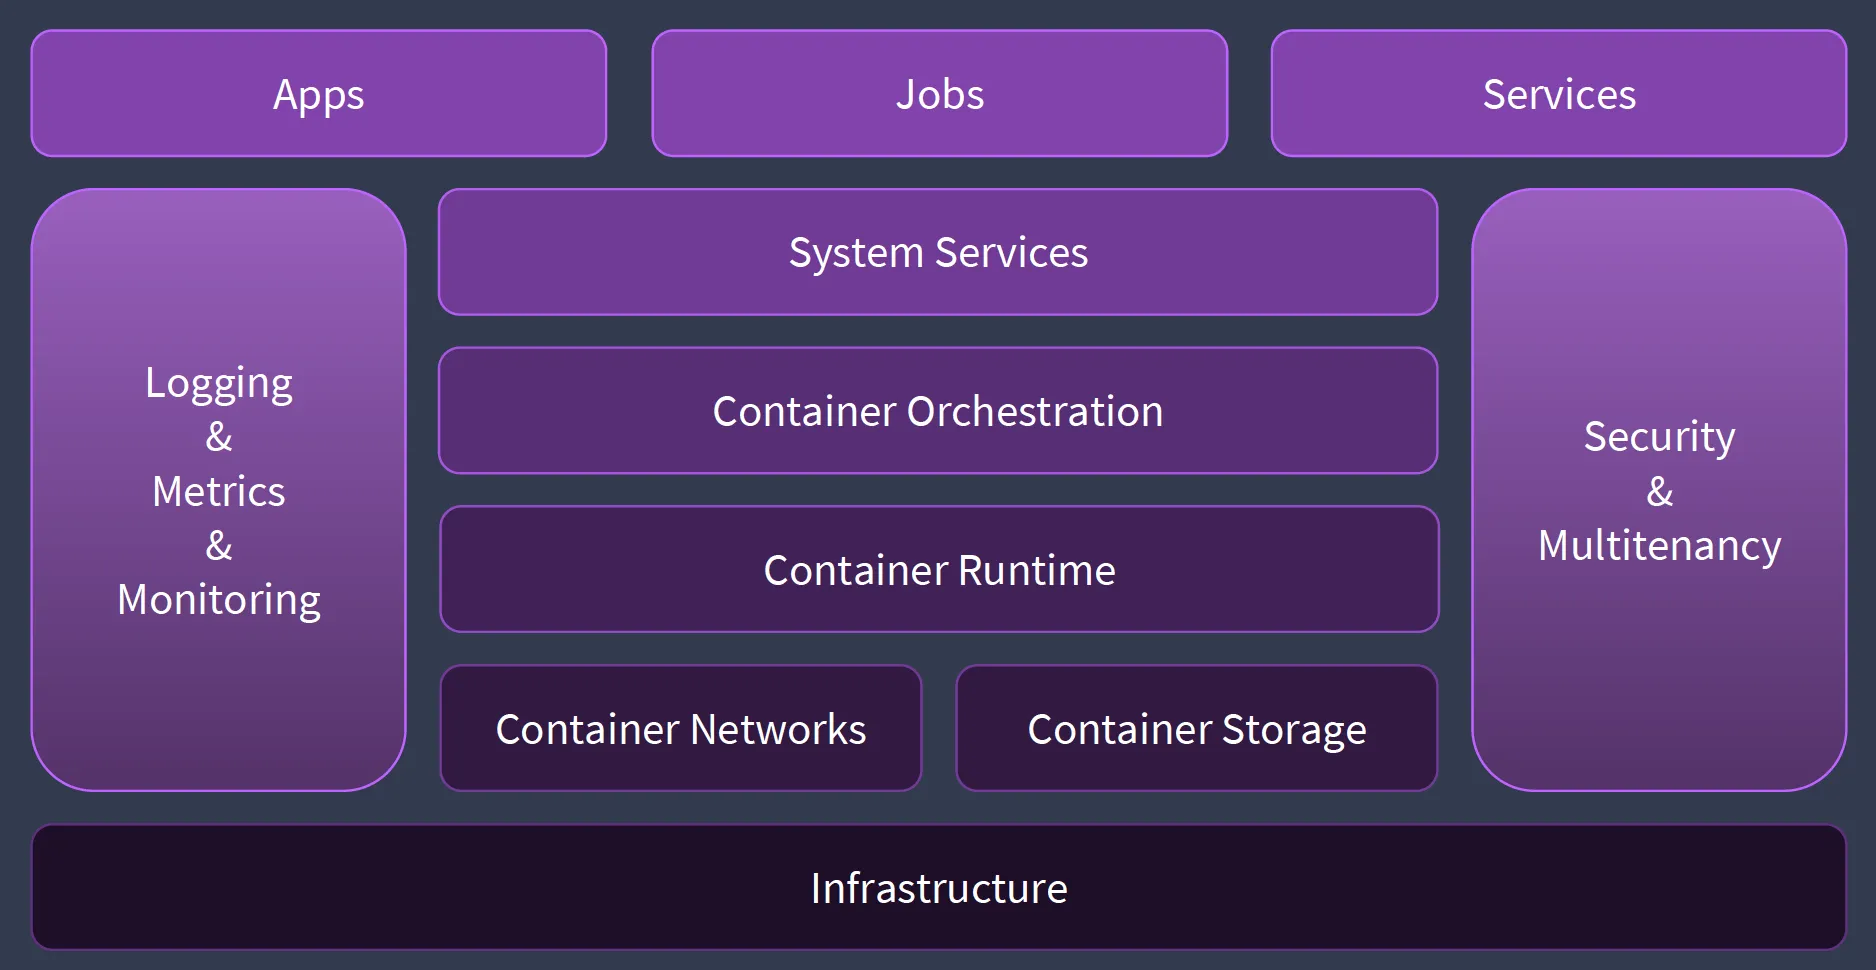1876x970 pixels.
Task: Click the Container Storage box
Action: pyautogui.click(x=1197, y=728)
